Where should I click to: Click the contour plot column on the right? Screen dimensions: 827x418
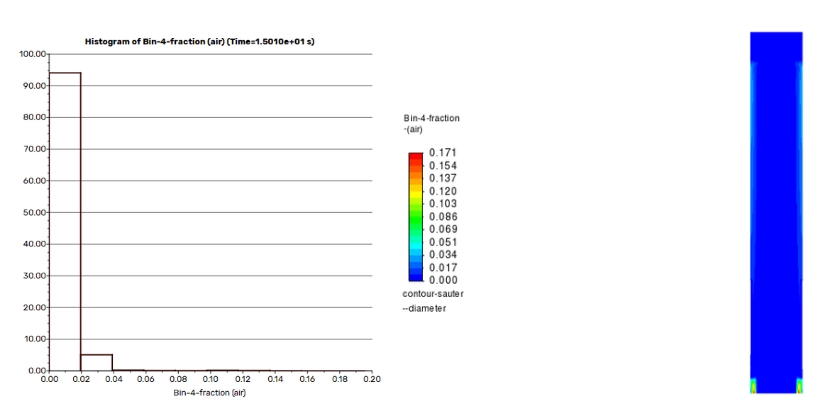pyautogui.click(x=776, y=212)
